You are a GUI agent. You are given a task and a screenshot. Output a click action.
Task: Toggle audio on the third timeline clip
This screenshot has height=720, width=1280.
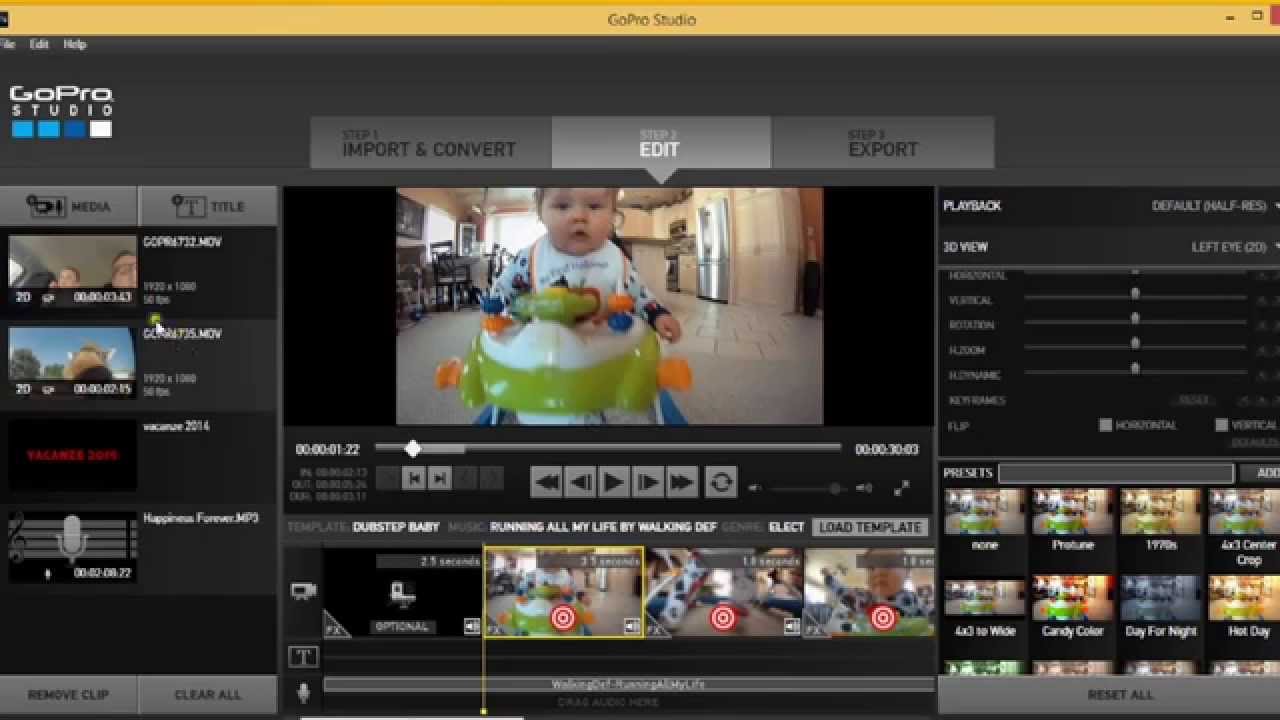[x=792, y=627]
